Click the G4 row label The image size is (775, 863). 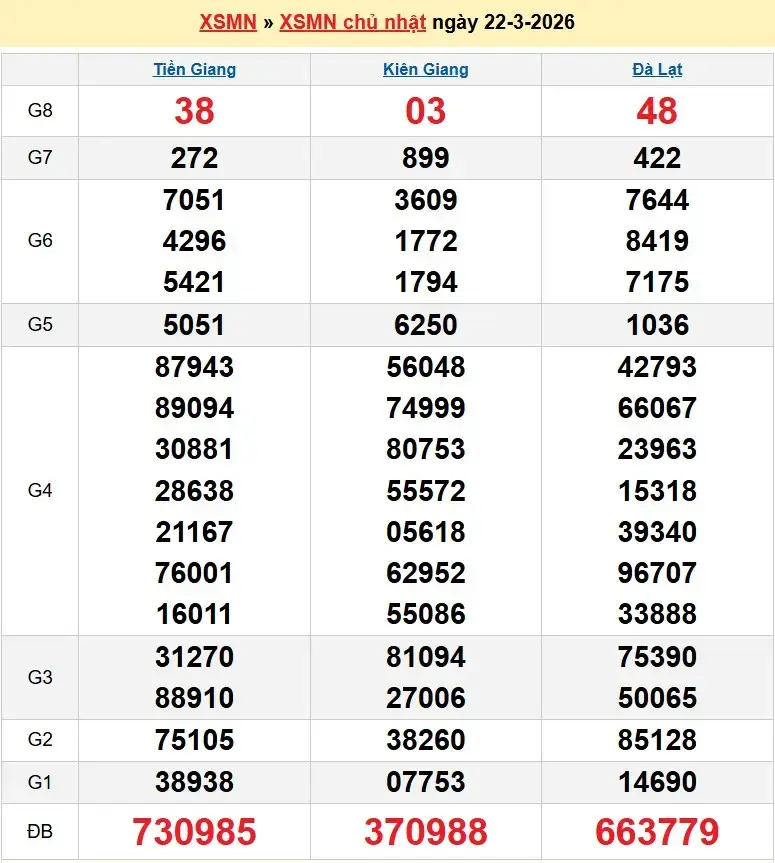coord(40,490)
